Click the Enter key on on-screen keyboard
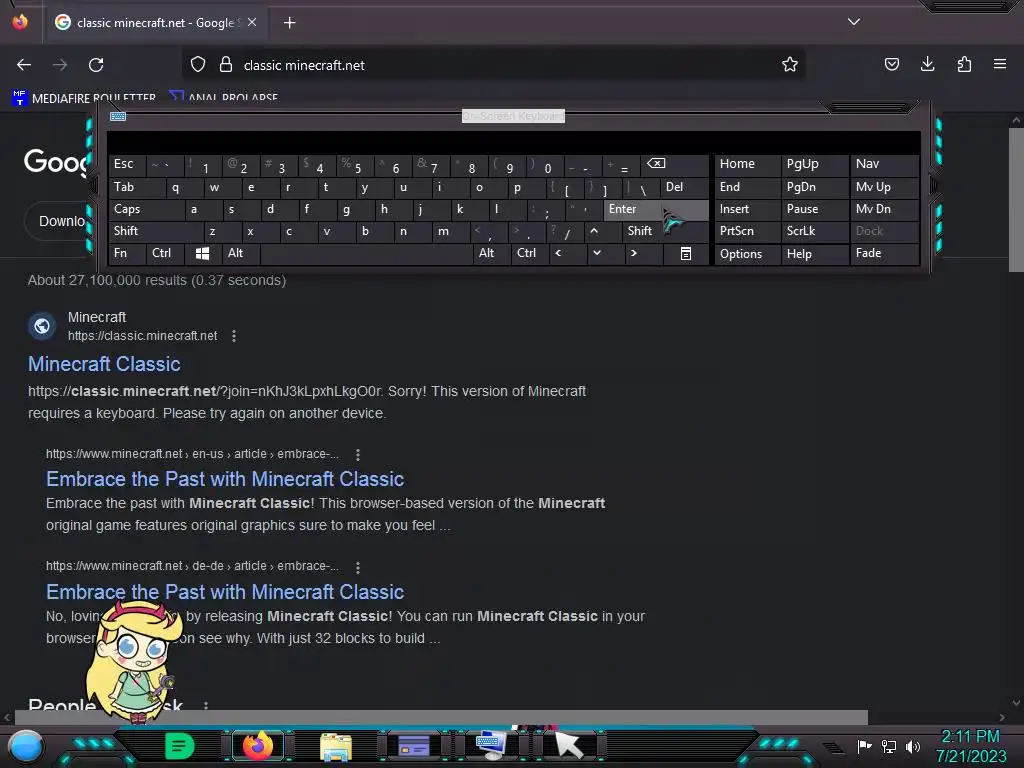The width and height of the screenshot is (1024, 768). [x=656, y=209]
